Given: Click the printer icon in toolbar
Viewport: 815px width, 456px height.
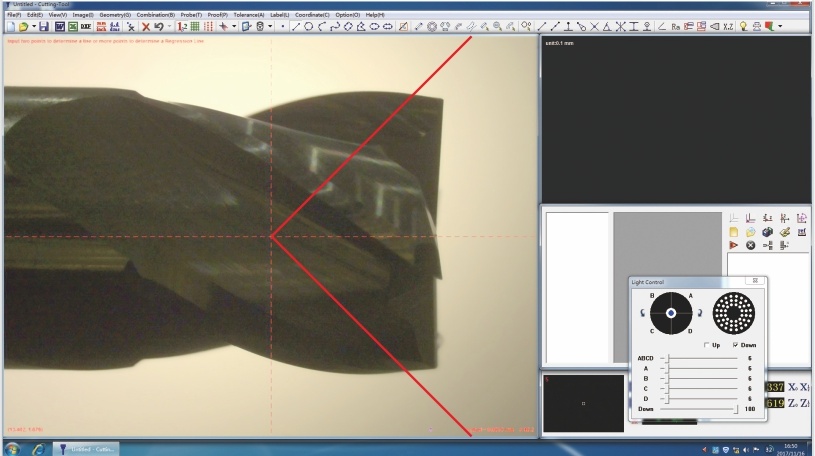Looking at the screenshot, I should click(x=758, y=26).
